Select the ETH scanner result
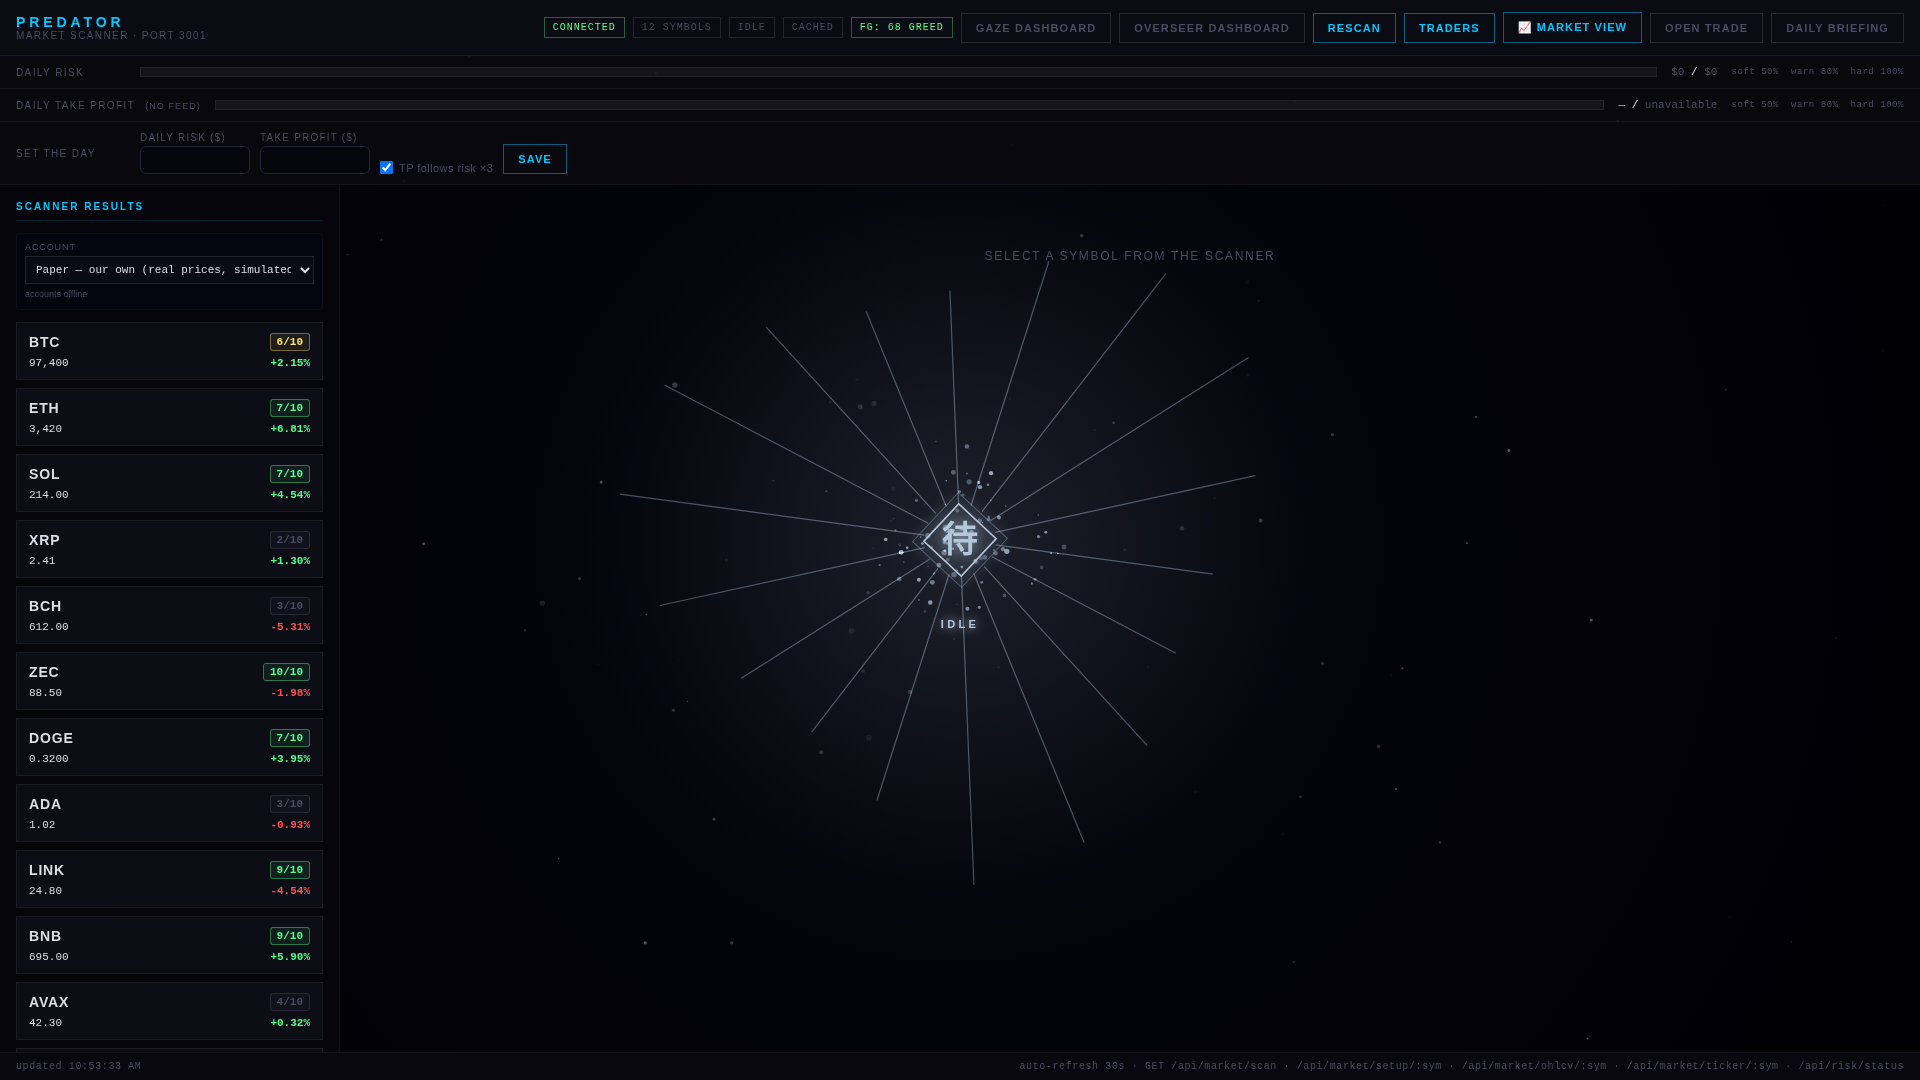 click(169, 417)
